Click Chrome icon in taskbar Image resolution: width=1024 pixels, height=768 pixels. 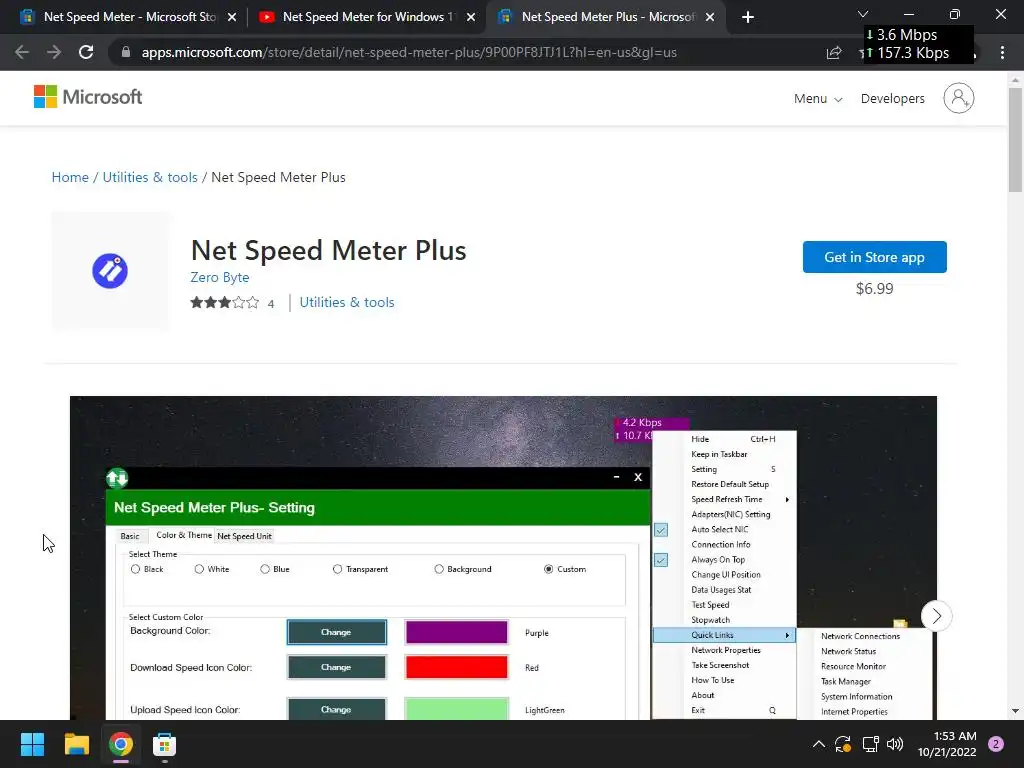click(x=121, y=744)
